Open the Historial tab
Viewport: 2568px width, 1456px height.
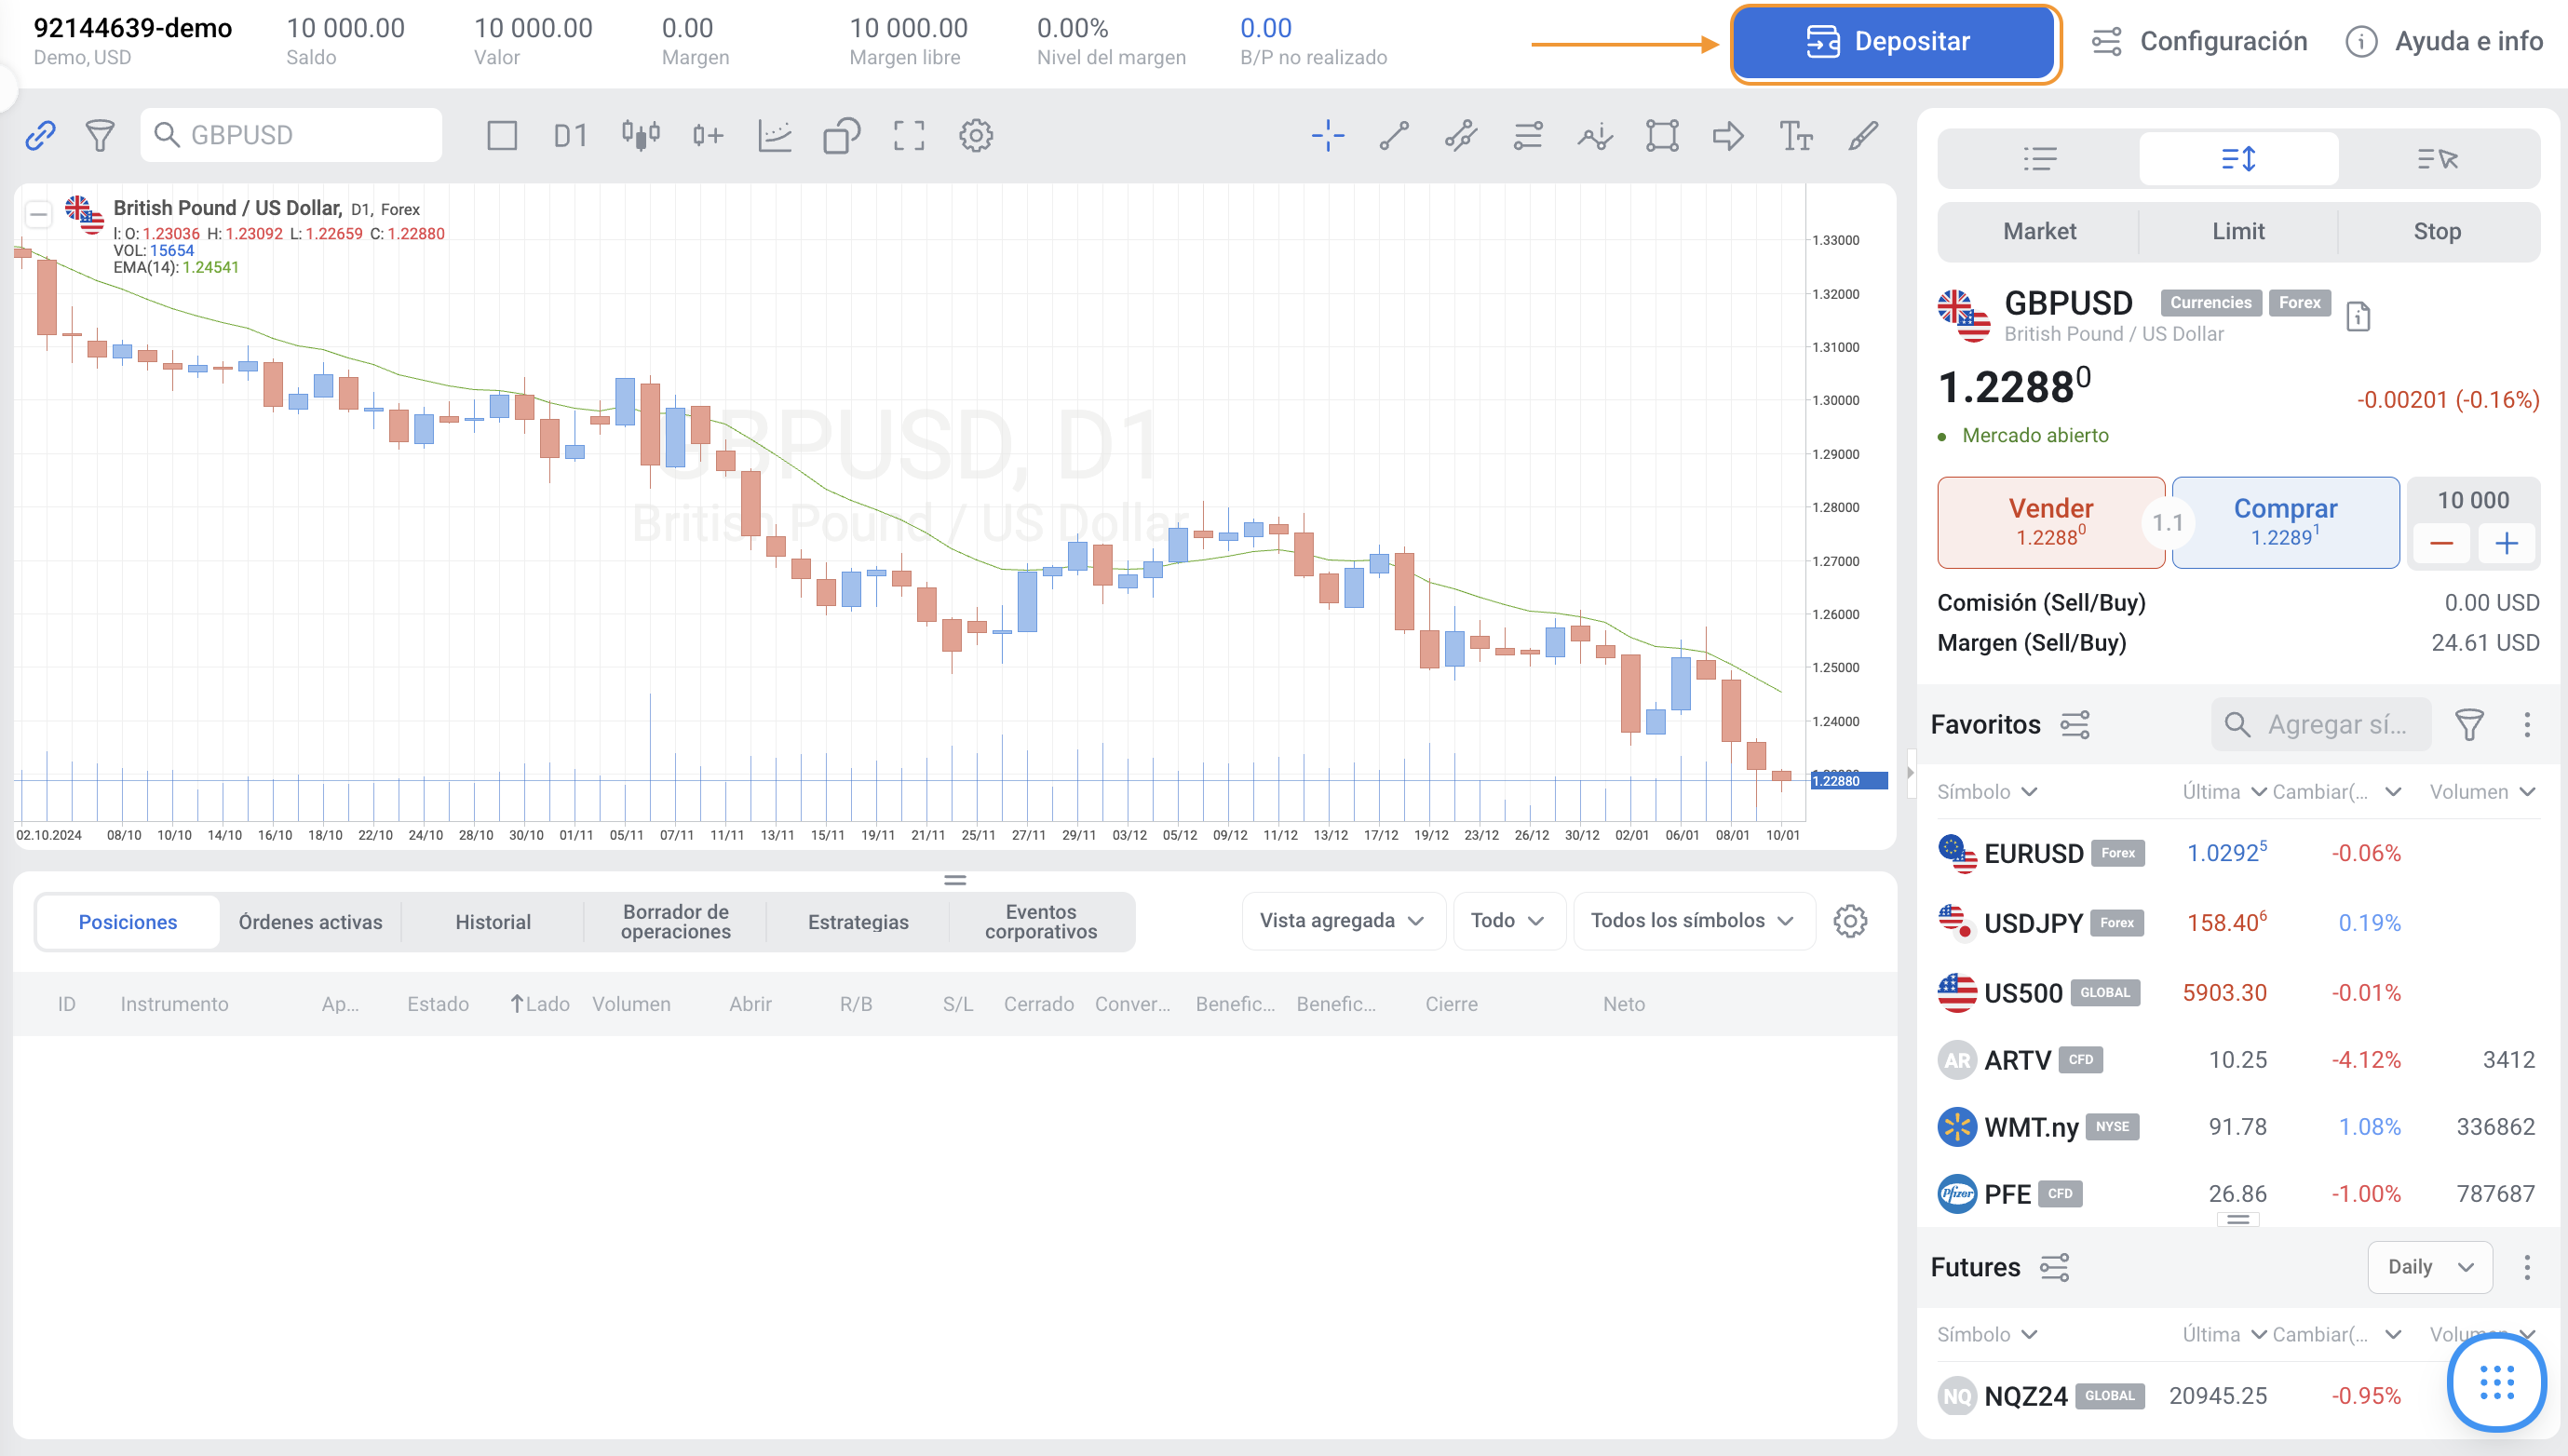[492, 921]
